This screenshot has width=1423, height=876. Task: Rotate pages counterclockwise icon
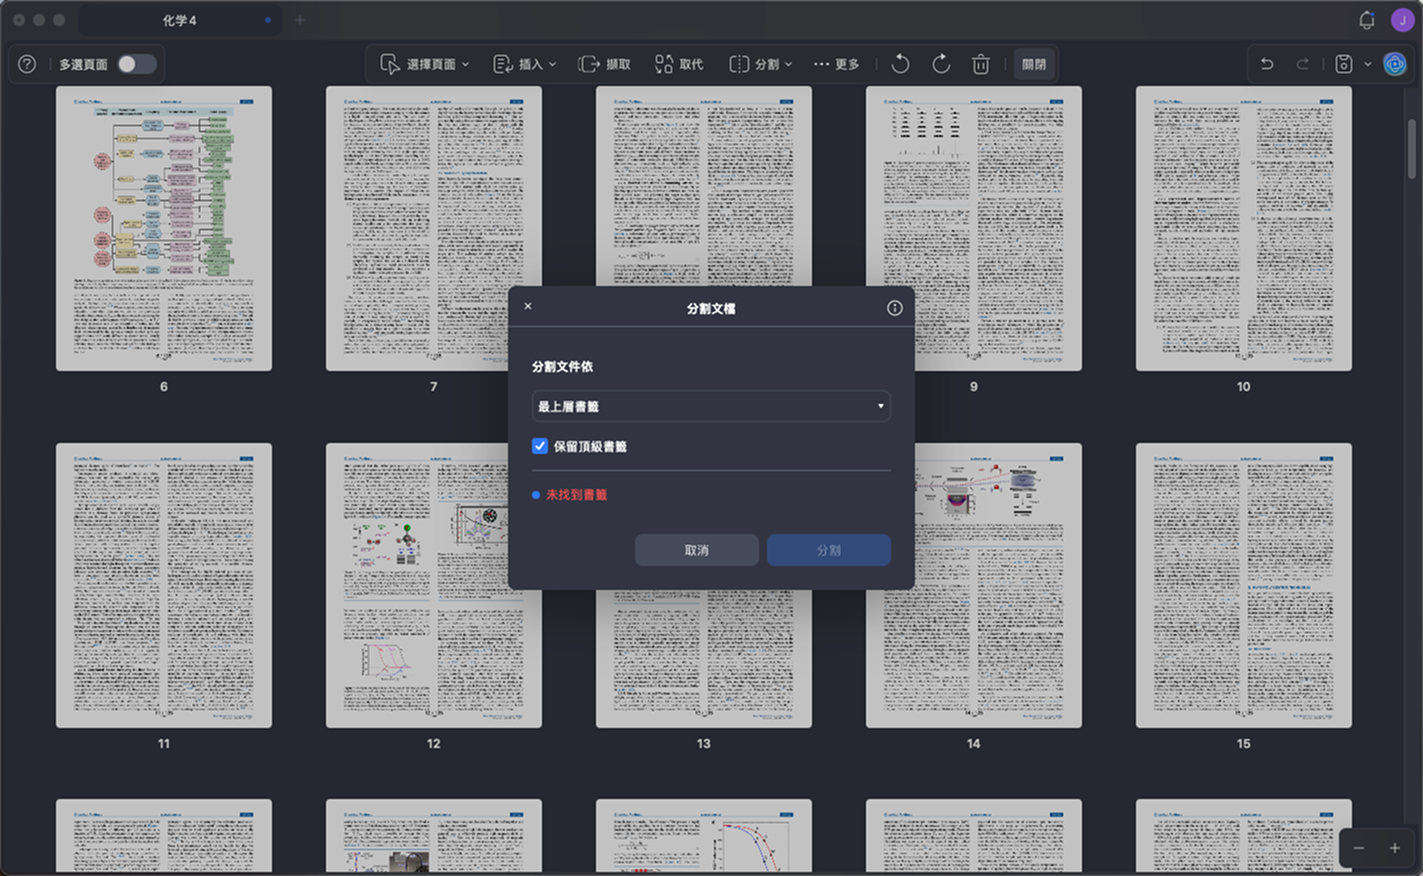pyautogui.click(x=900, y=64)
